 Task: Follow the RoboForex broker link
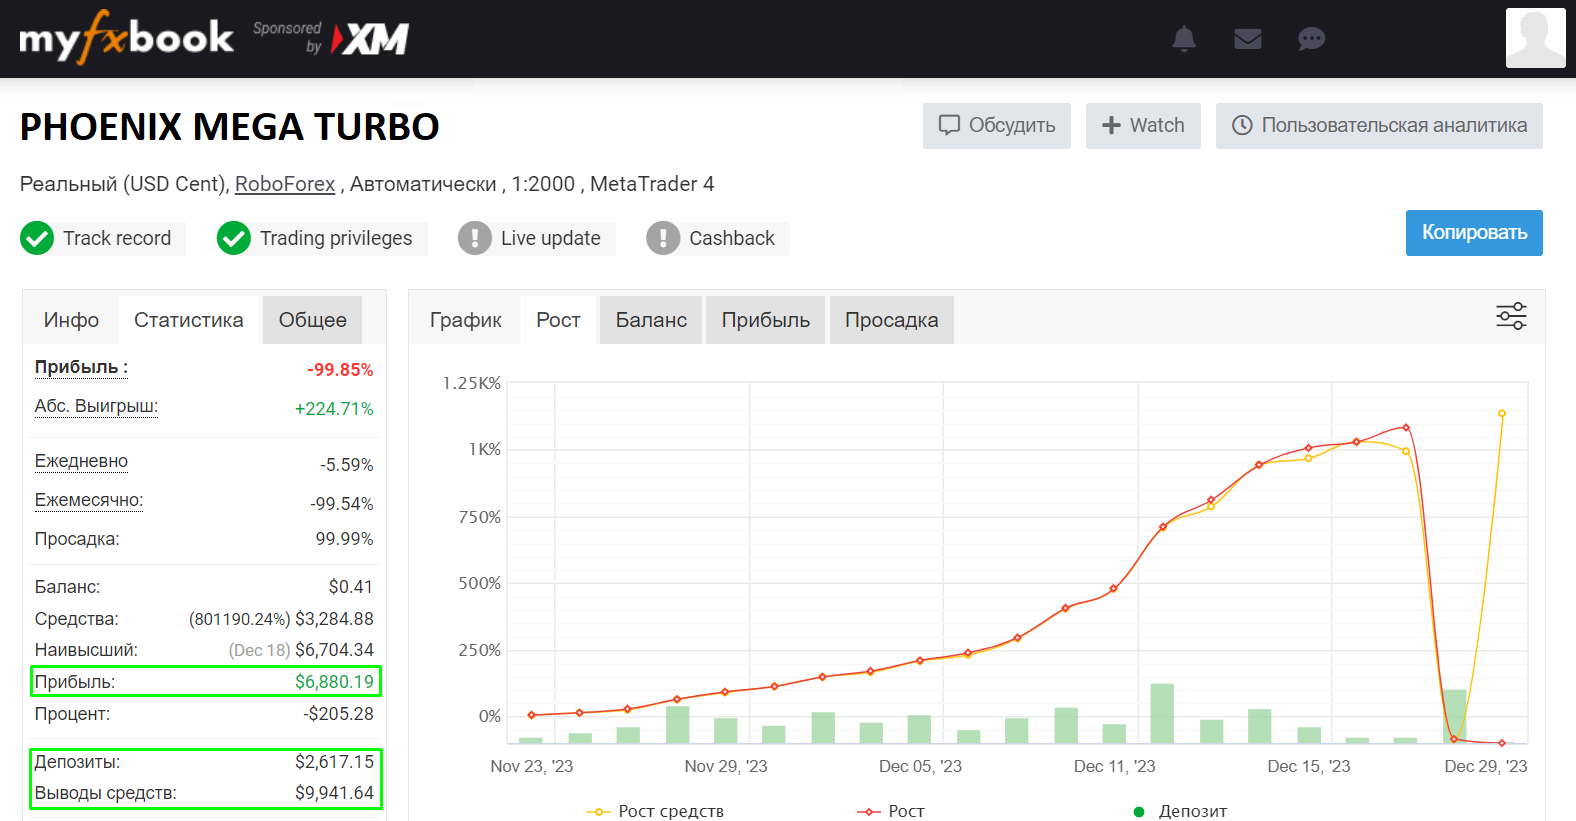click(x=285, y=184)
